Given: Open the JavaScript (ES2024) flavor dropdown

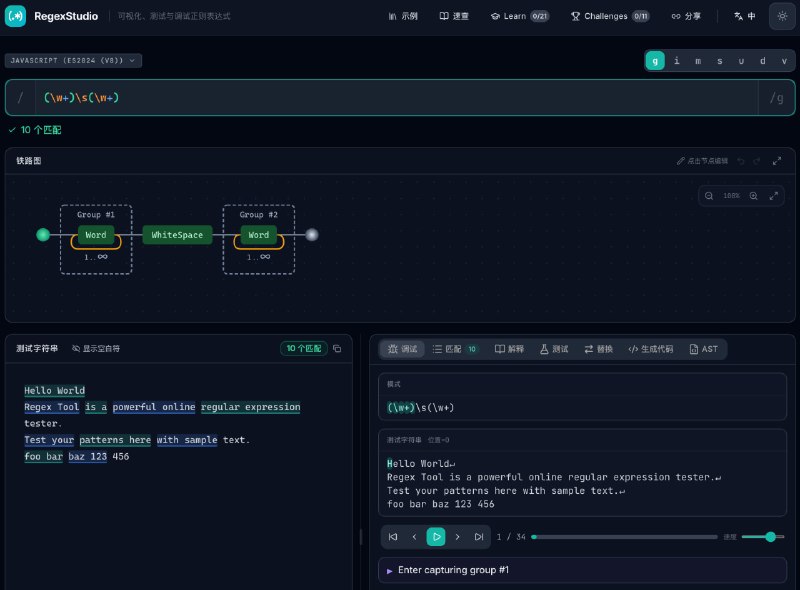Looking at the screenshot, I should coord(73,60).
